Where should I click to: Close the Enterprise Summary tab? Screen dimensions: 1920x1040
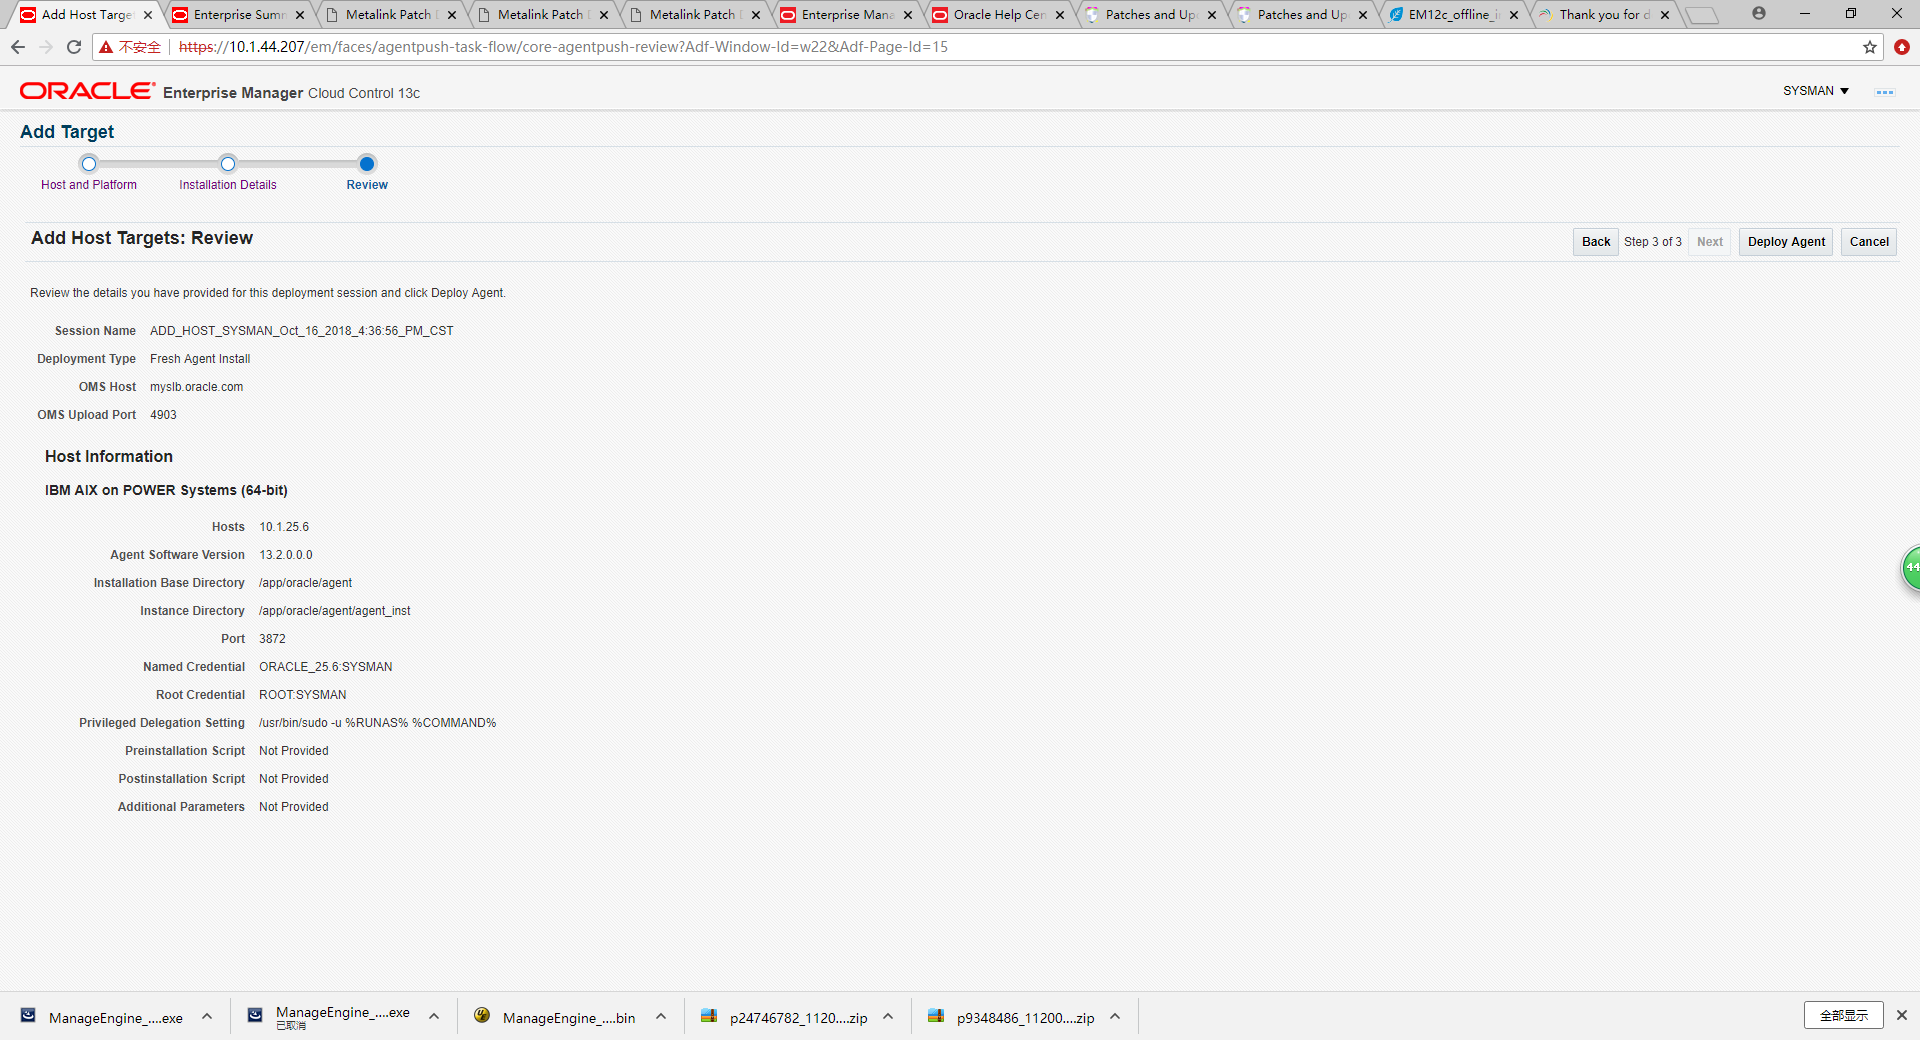tap(300, 15)
